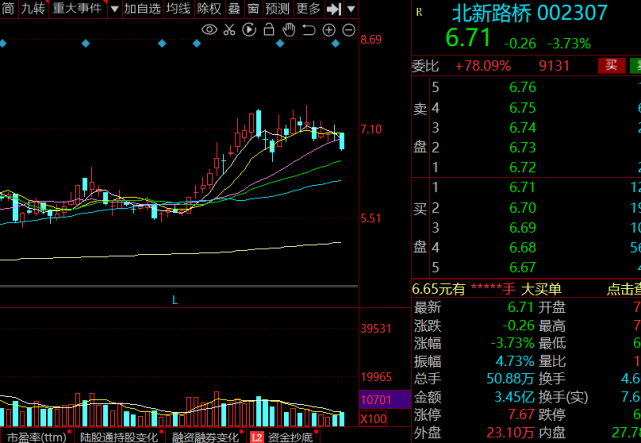Click the R badge beside stock name
Viewport: 641px width, 443px height.
(419, 13)
